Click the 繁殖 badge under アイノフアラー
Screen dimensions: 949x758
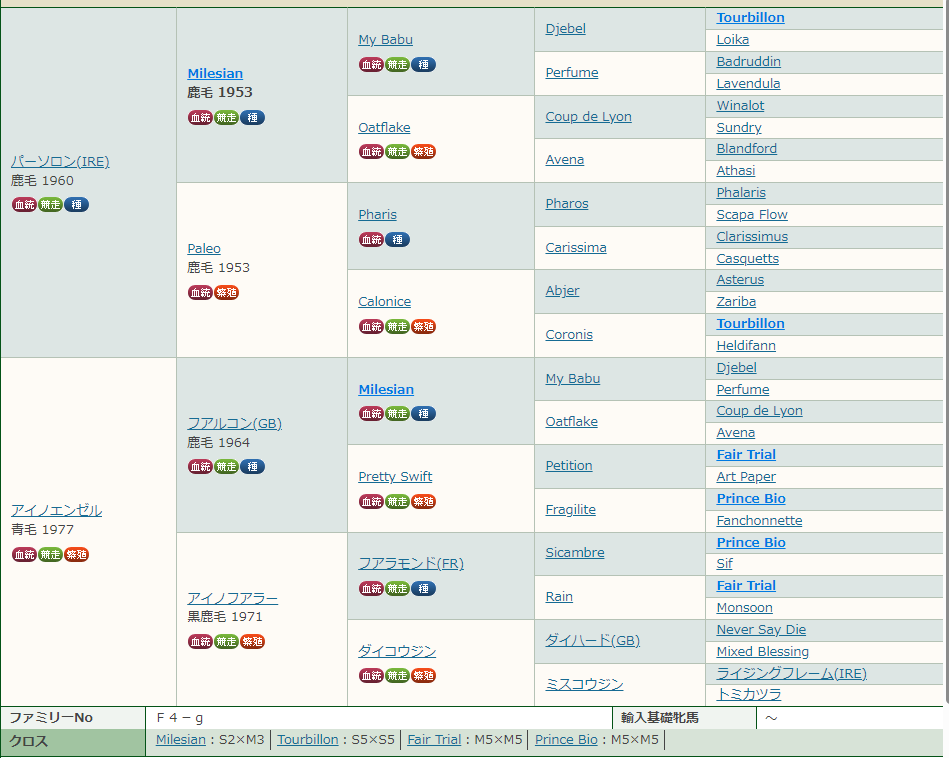click(x=252, y=642)
